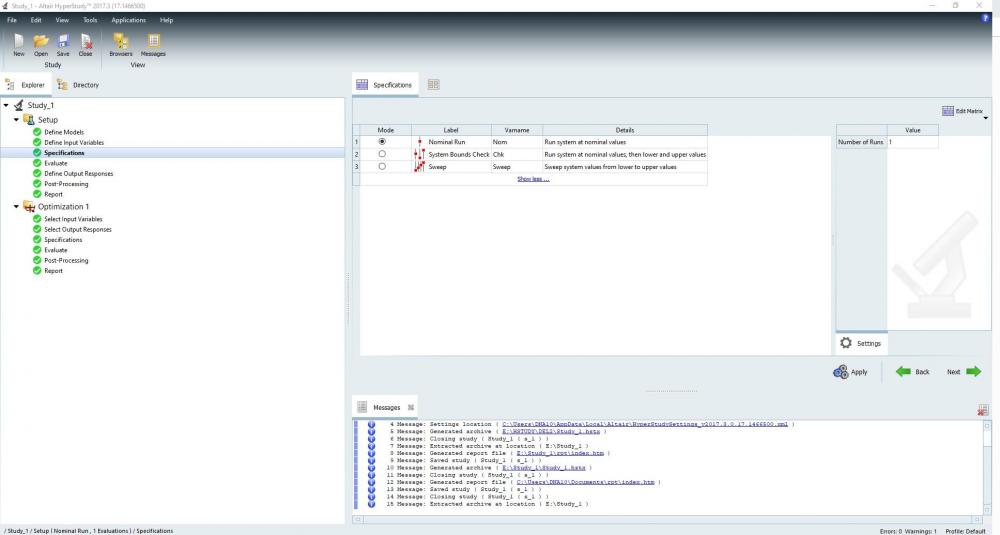Click the messages vertical scrollbar
Viewport: 1000px width, 535px height.
coord(986,467)
